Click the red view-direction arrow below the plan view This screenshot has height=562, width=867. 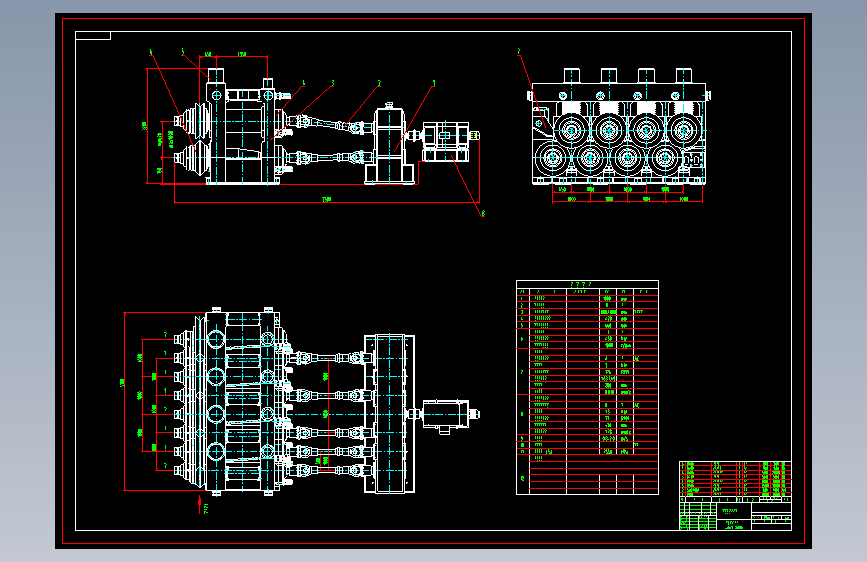(x=200, y=504)
